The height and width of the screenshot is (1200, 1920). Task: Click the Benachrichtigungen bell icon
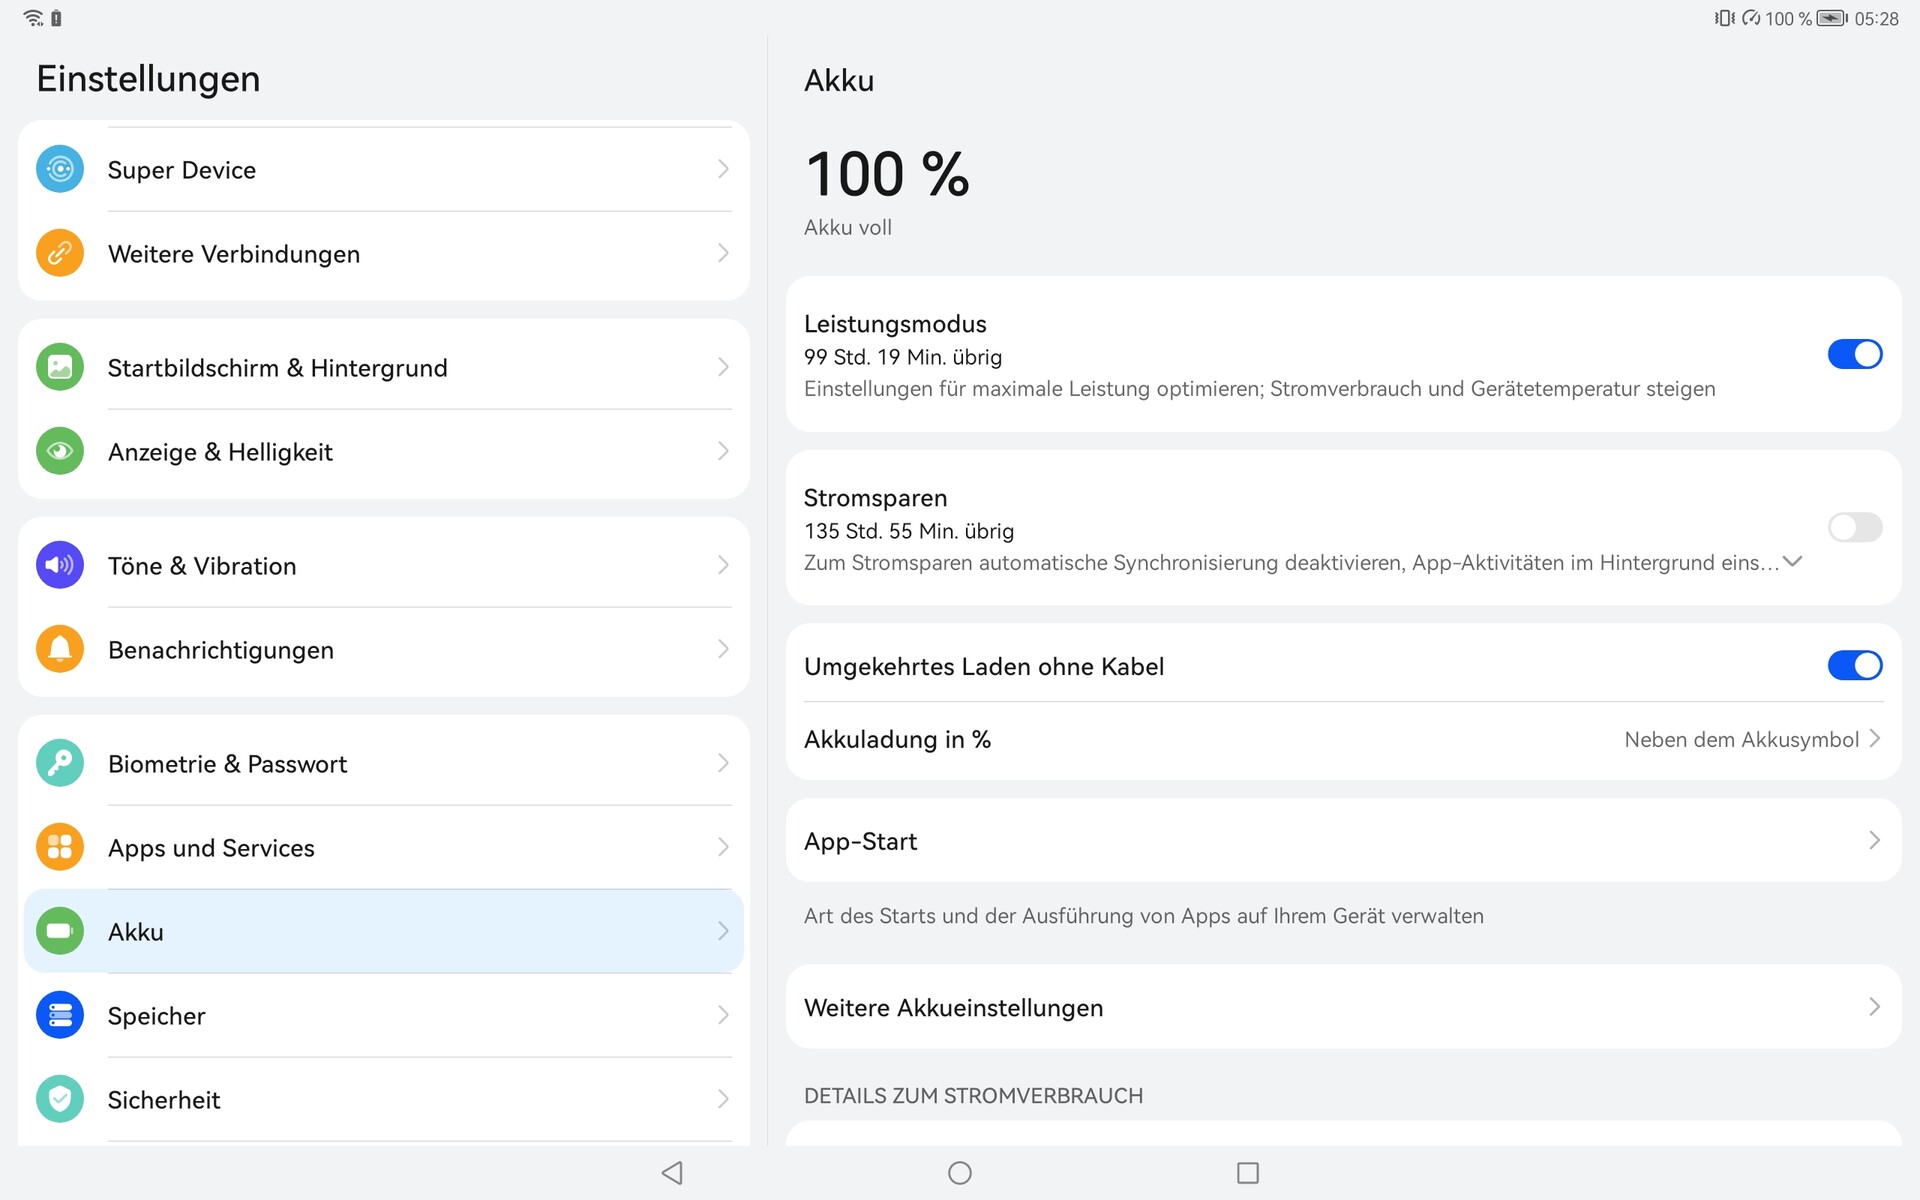point(60,649)
